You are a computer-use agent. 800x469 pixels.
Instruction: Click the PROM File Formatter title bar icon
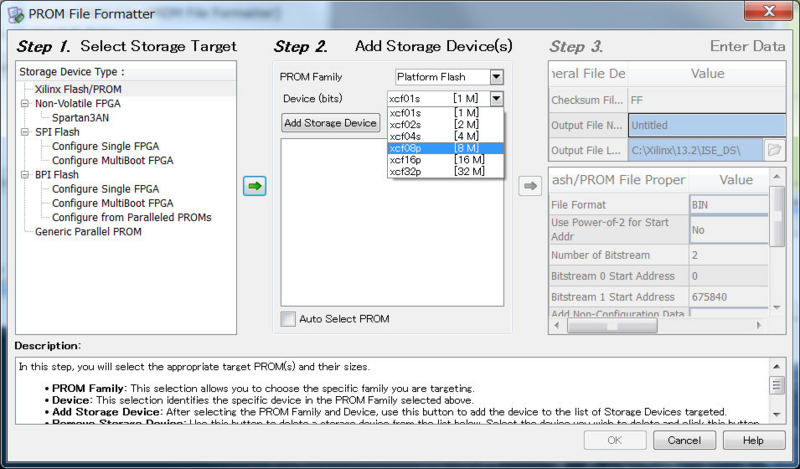point(16,14)
